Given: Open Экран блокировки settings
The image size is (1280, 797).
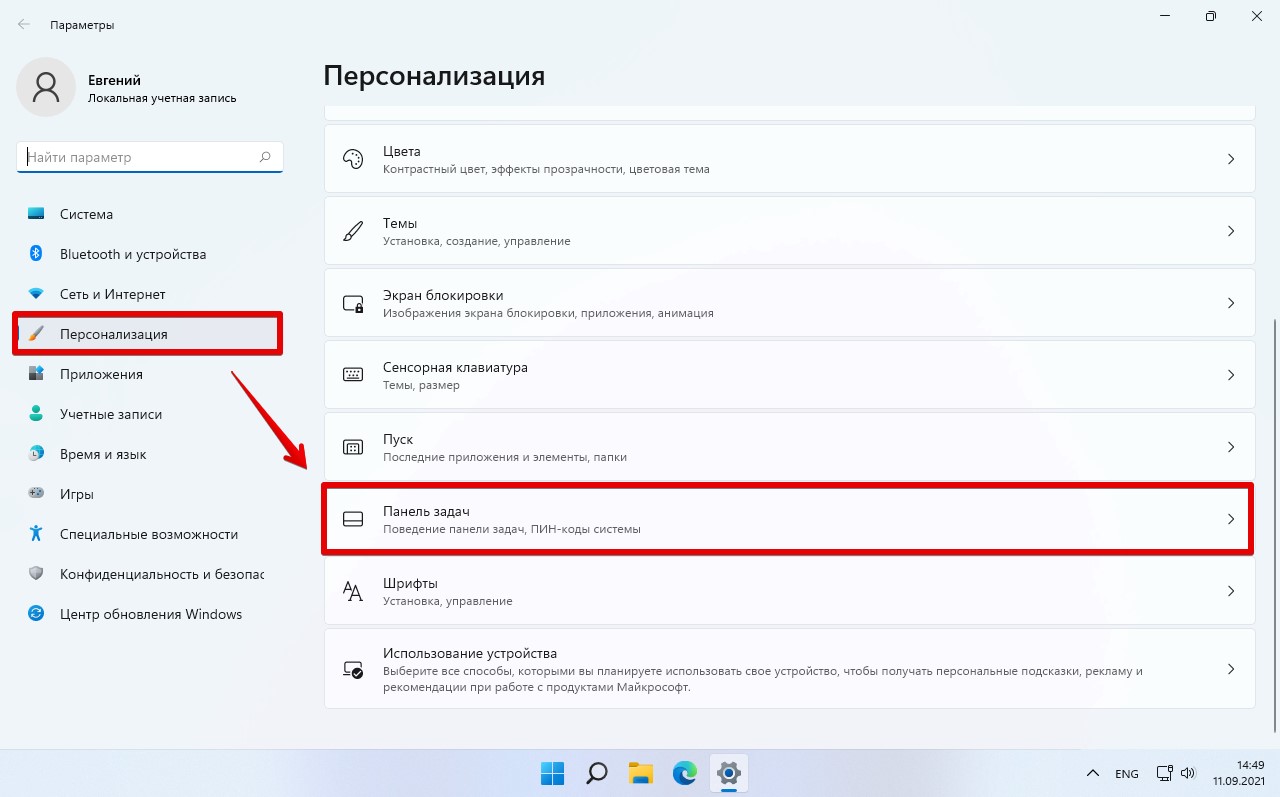Looking at the screenshot, I should tap(789, 303).
